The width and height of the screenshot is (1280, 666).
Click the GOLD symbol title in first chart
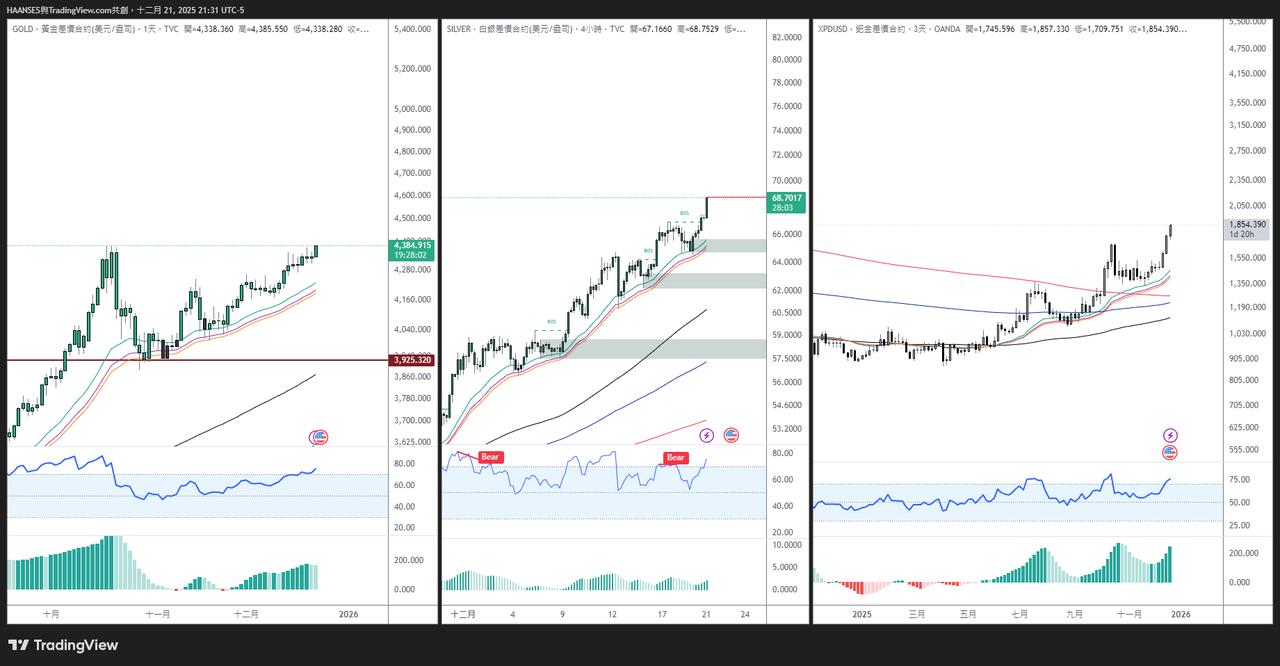[25, 29]
